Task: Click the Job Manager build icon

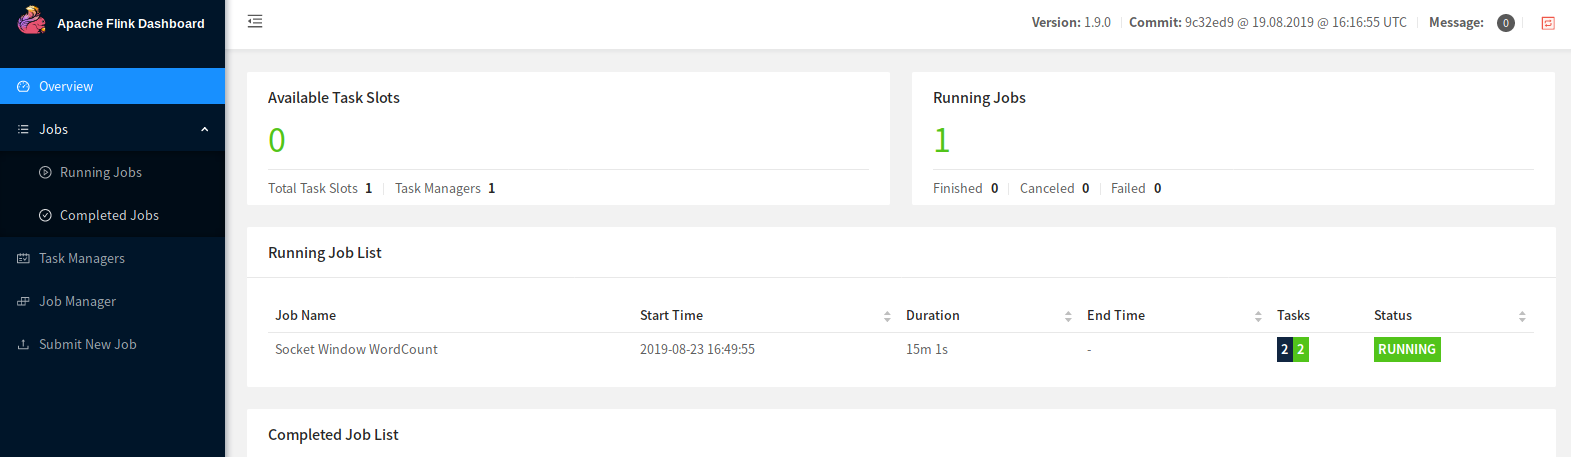Action: [24, 301]
